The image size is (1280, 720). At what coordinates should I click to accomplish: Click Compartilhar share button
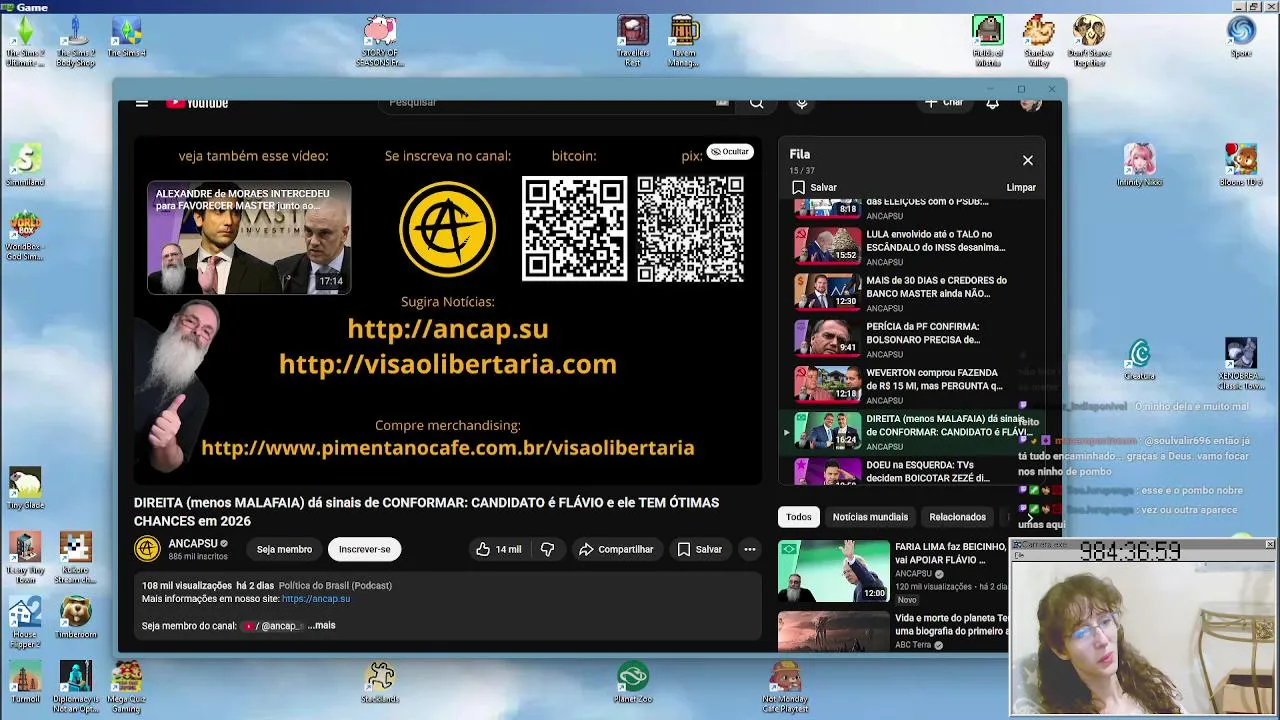pyautogui.click(x=616, y=549)
